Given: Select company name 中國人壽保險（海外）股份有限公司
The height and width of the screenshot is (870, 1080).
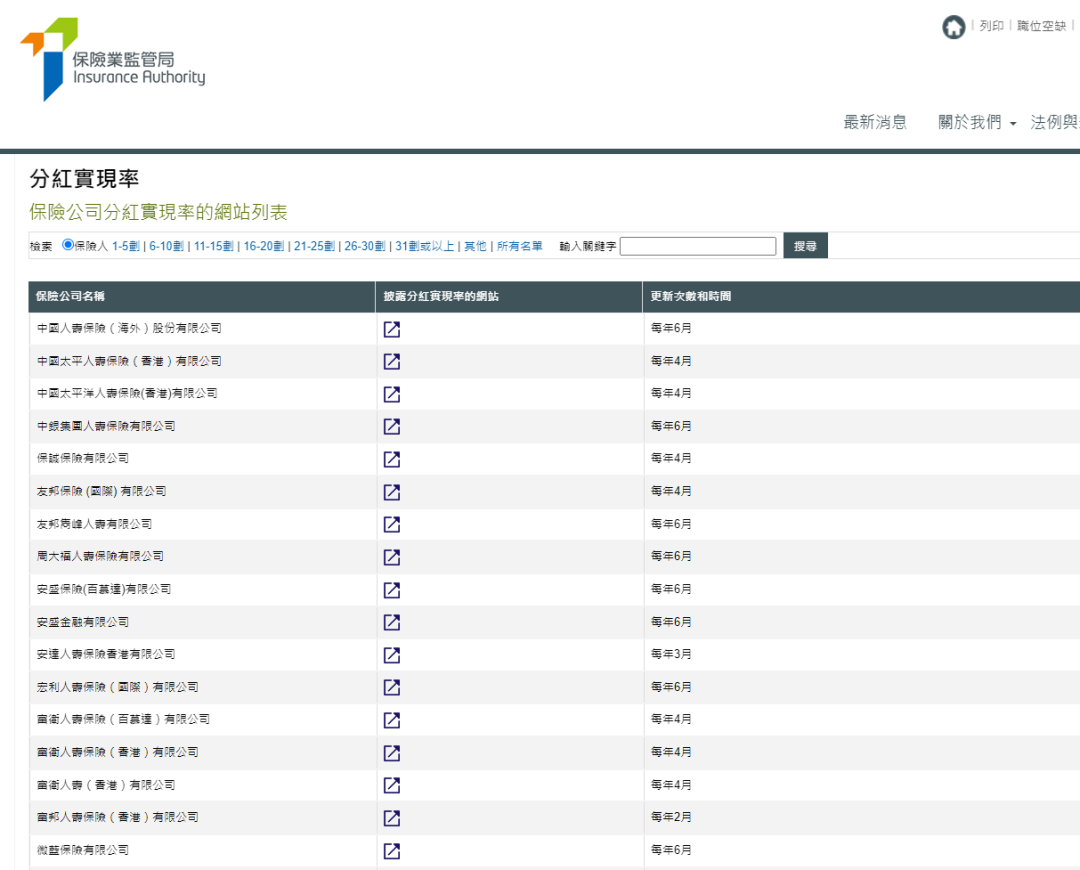Looking at the screenshot, I should click(129, 329).
